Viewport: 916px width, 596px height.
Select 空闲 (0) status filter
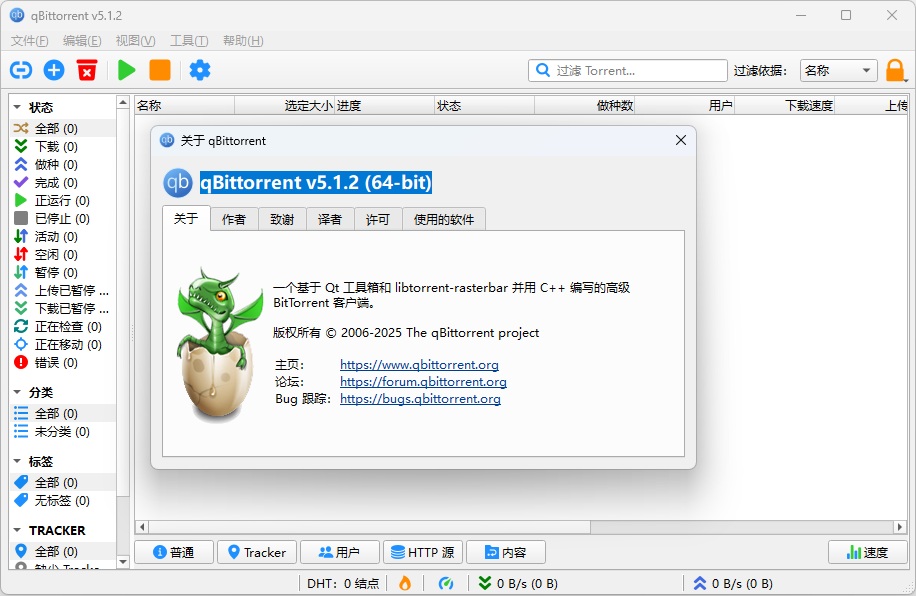56,254
